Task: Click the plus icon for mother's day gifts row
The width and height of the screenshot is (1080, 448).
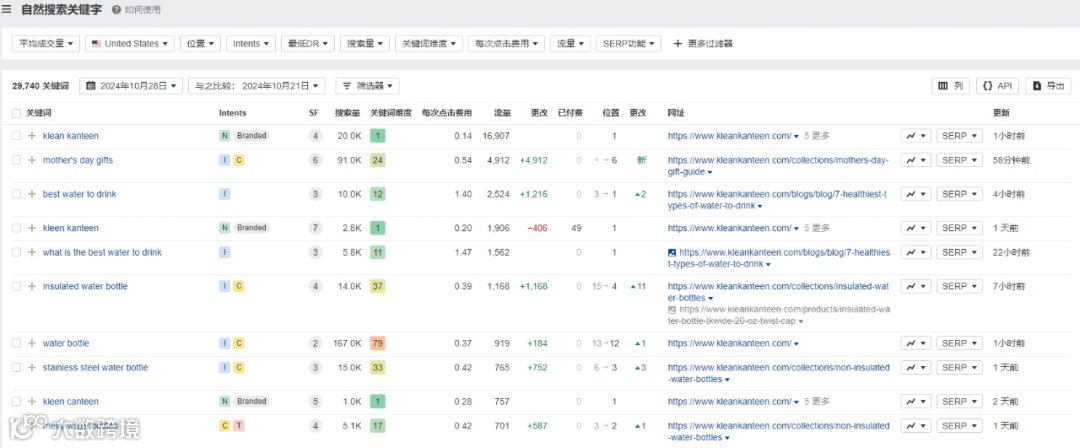Action: tap(32, 160)
